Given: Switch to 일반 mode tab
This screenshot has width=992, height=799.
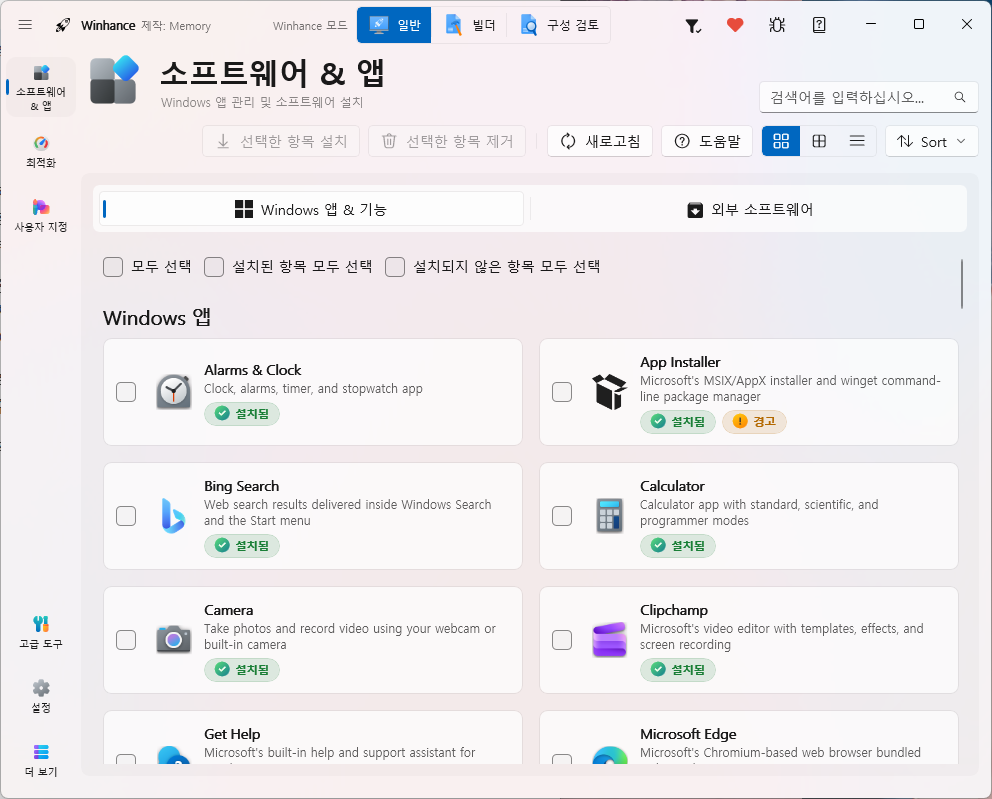Looking at the screenshot, I should pyautogui.click(x=394, y=25).
